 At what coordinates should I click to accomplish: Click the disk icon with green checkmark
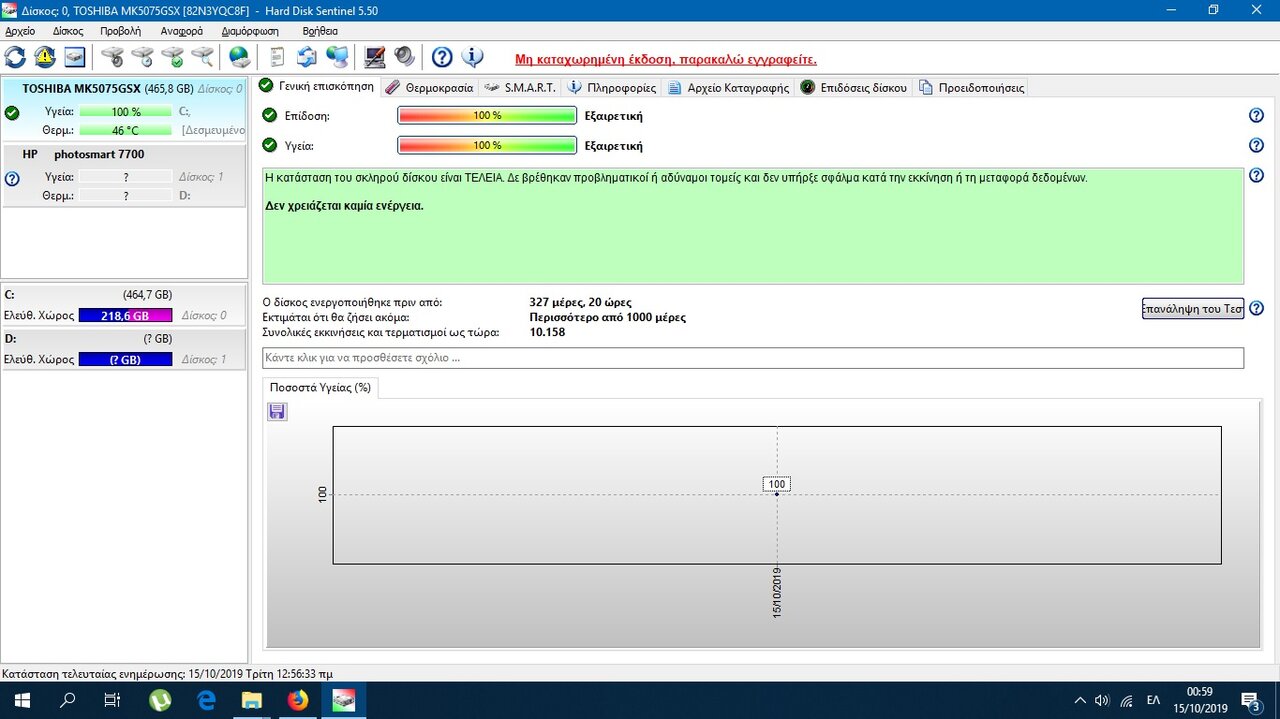[172, 57]
